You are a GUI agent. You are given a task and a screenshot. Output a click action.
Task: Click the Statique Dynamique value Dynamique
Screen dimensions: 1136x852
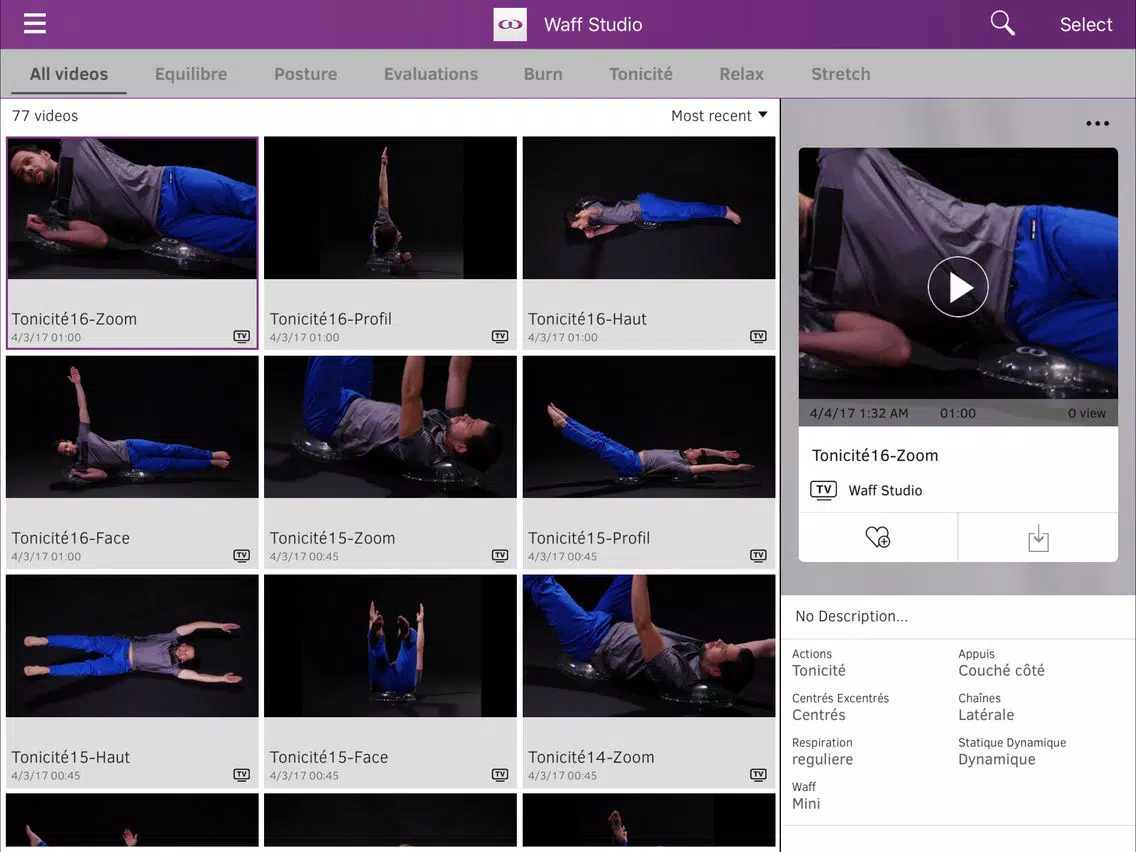(x=997, y=759)
